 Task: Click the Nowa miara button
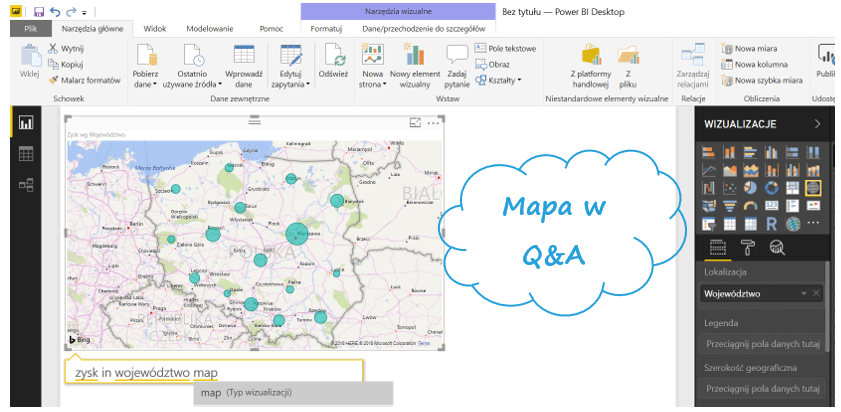[759, 48]
